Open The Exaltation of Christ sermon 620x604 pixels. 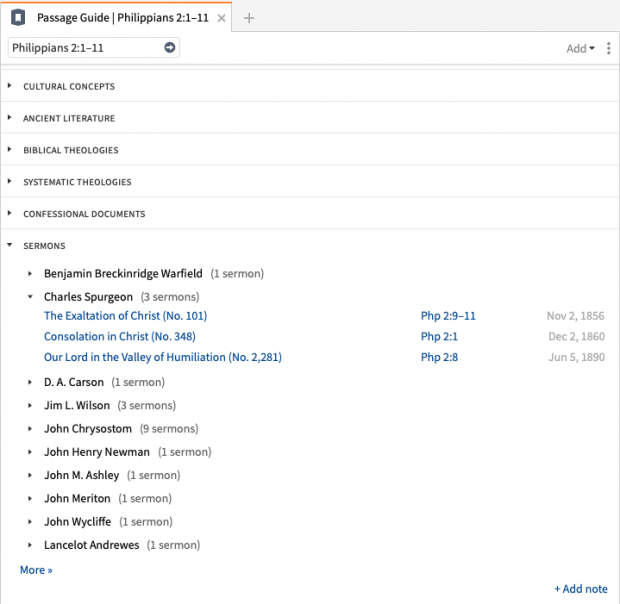(x=125, y=316)
